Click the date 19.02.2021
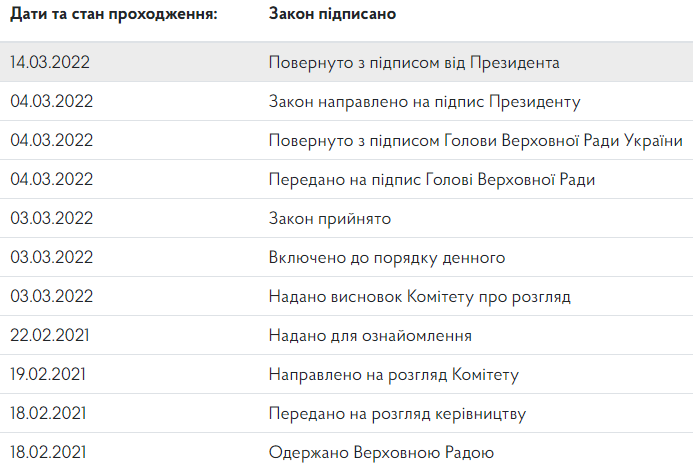Viewport: 693px width, 466px height. point(51,374)
